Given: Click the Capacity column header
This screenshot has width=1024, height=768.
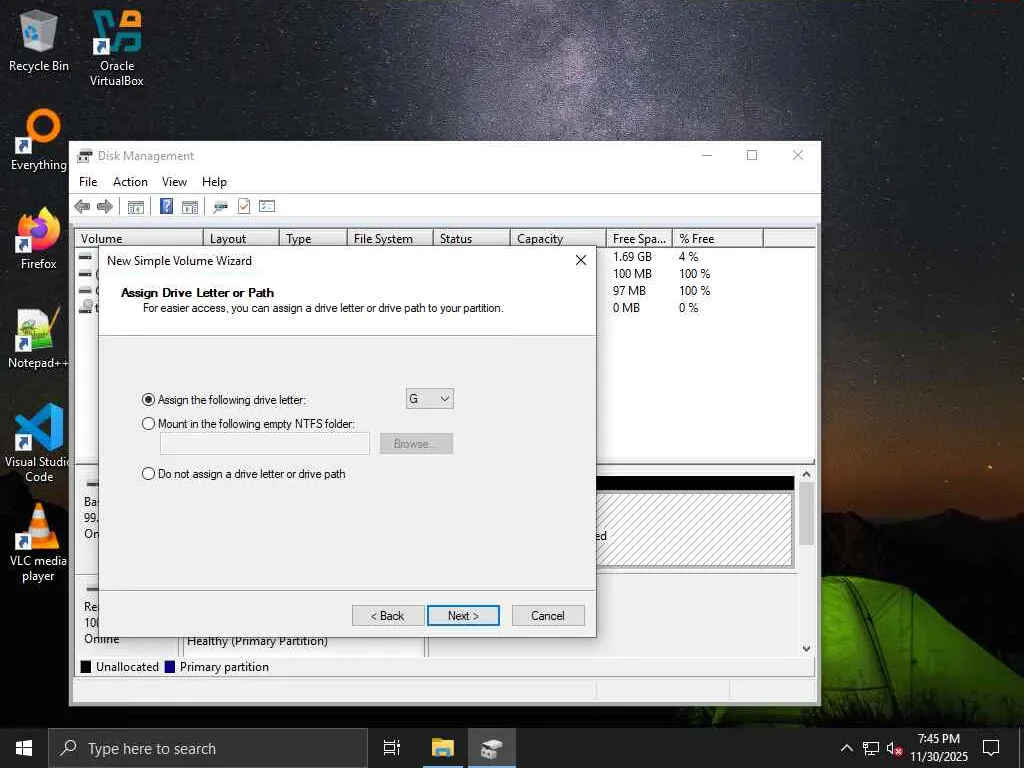Looking at the screenshot, I should pyautogui.click(x=558, y=239).
